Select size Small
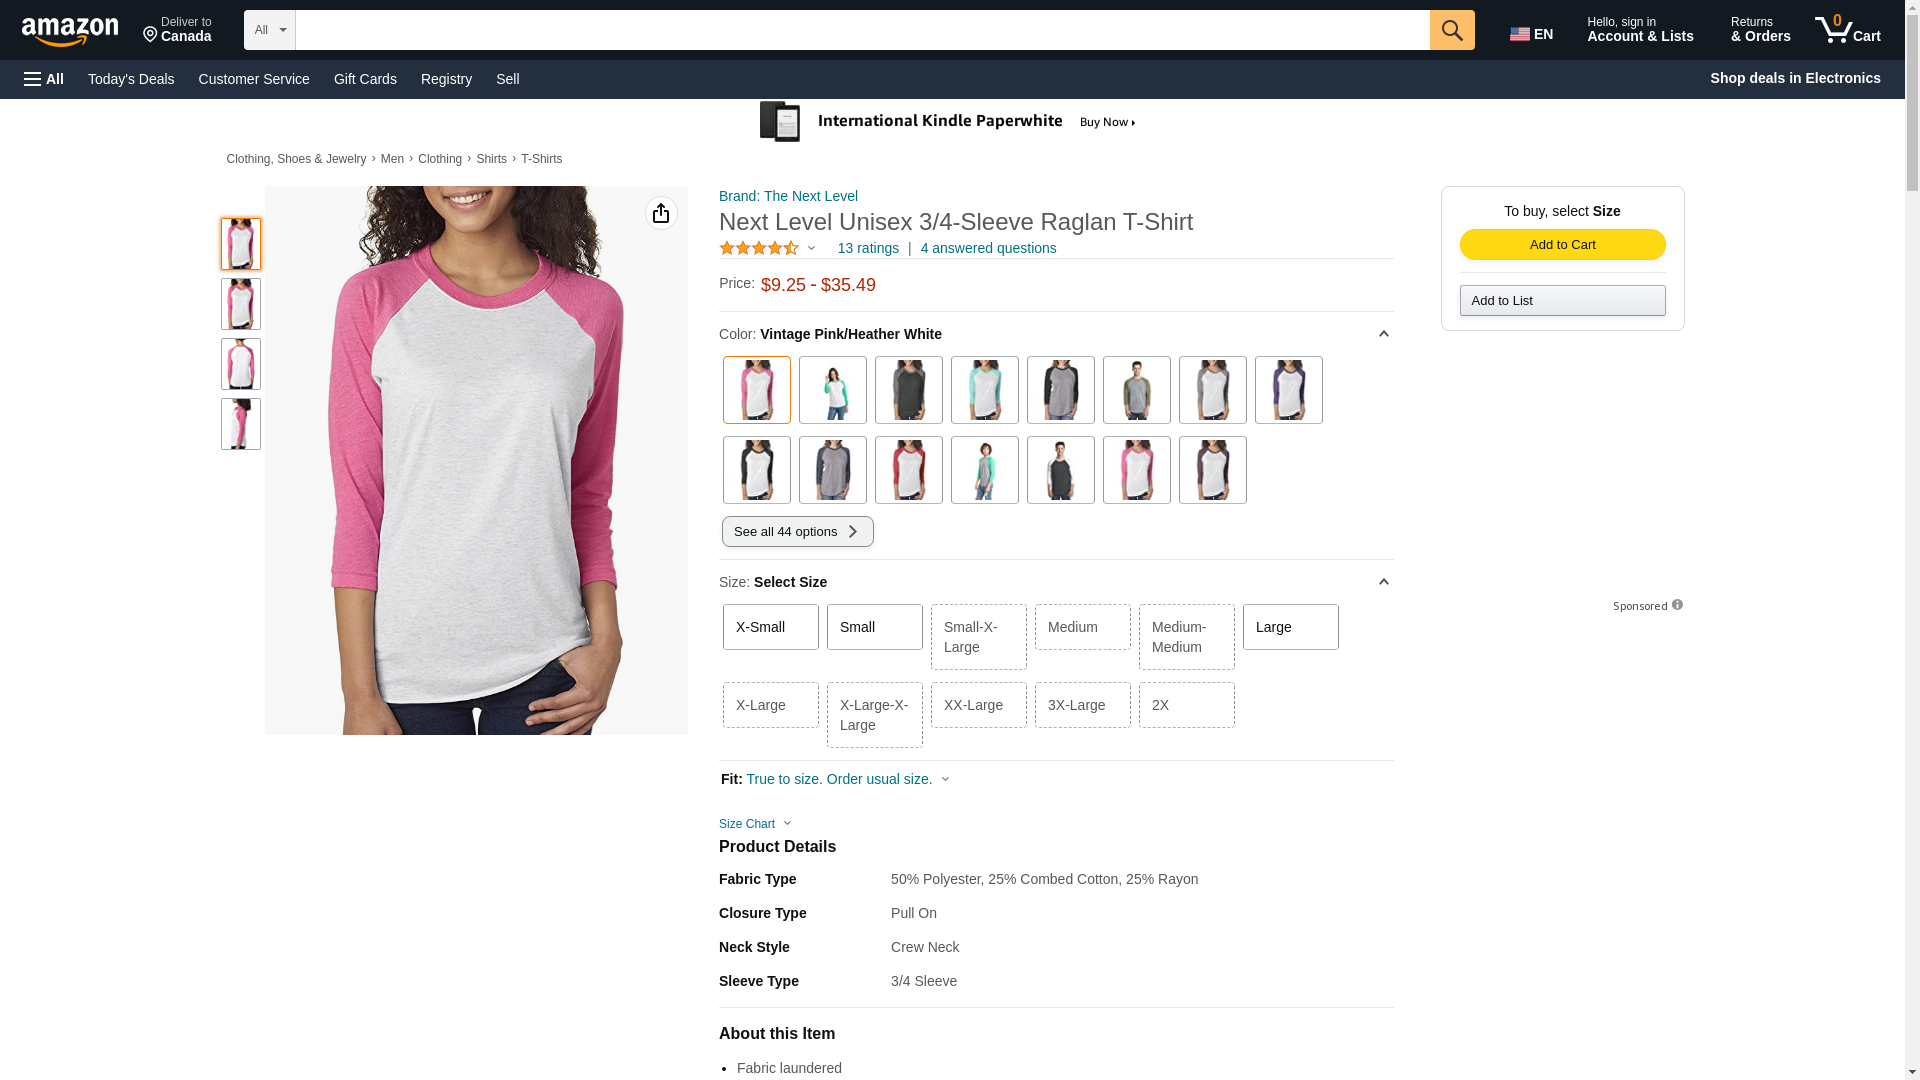This screenshot has height=1080, width=1920. click(874, 627)
